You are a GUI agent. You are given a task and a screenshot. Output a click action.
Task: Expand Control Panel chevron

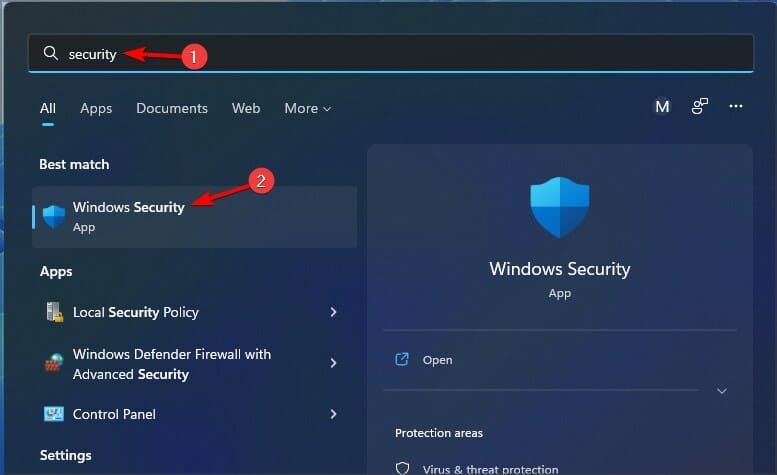pos(333,414)
